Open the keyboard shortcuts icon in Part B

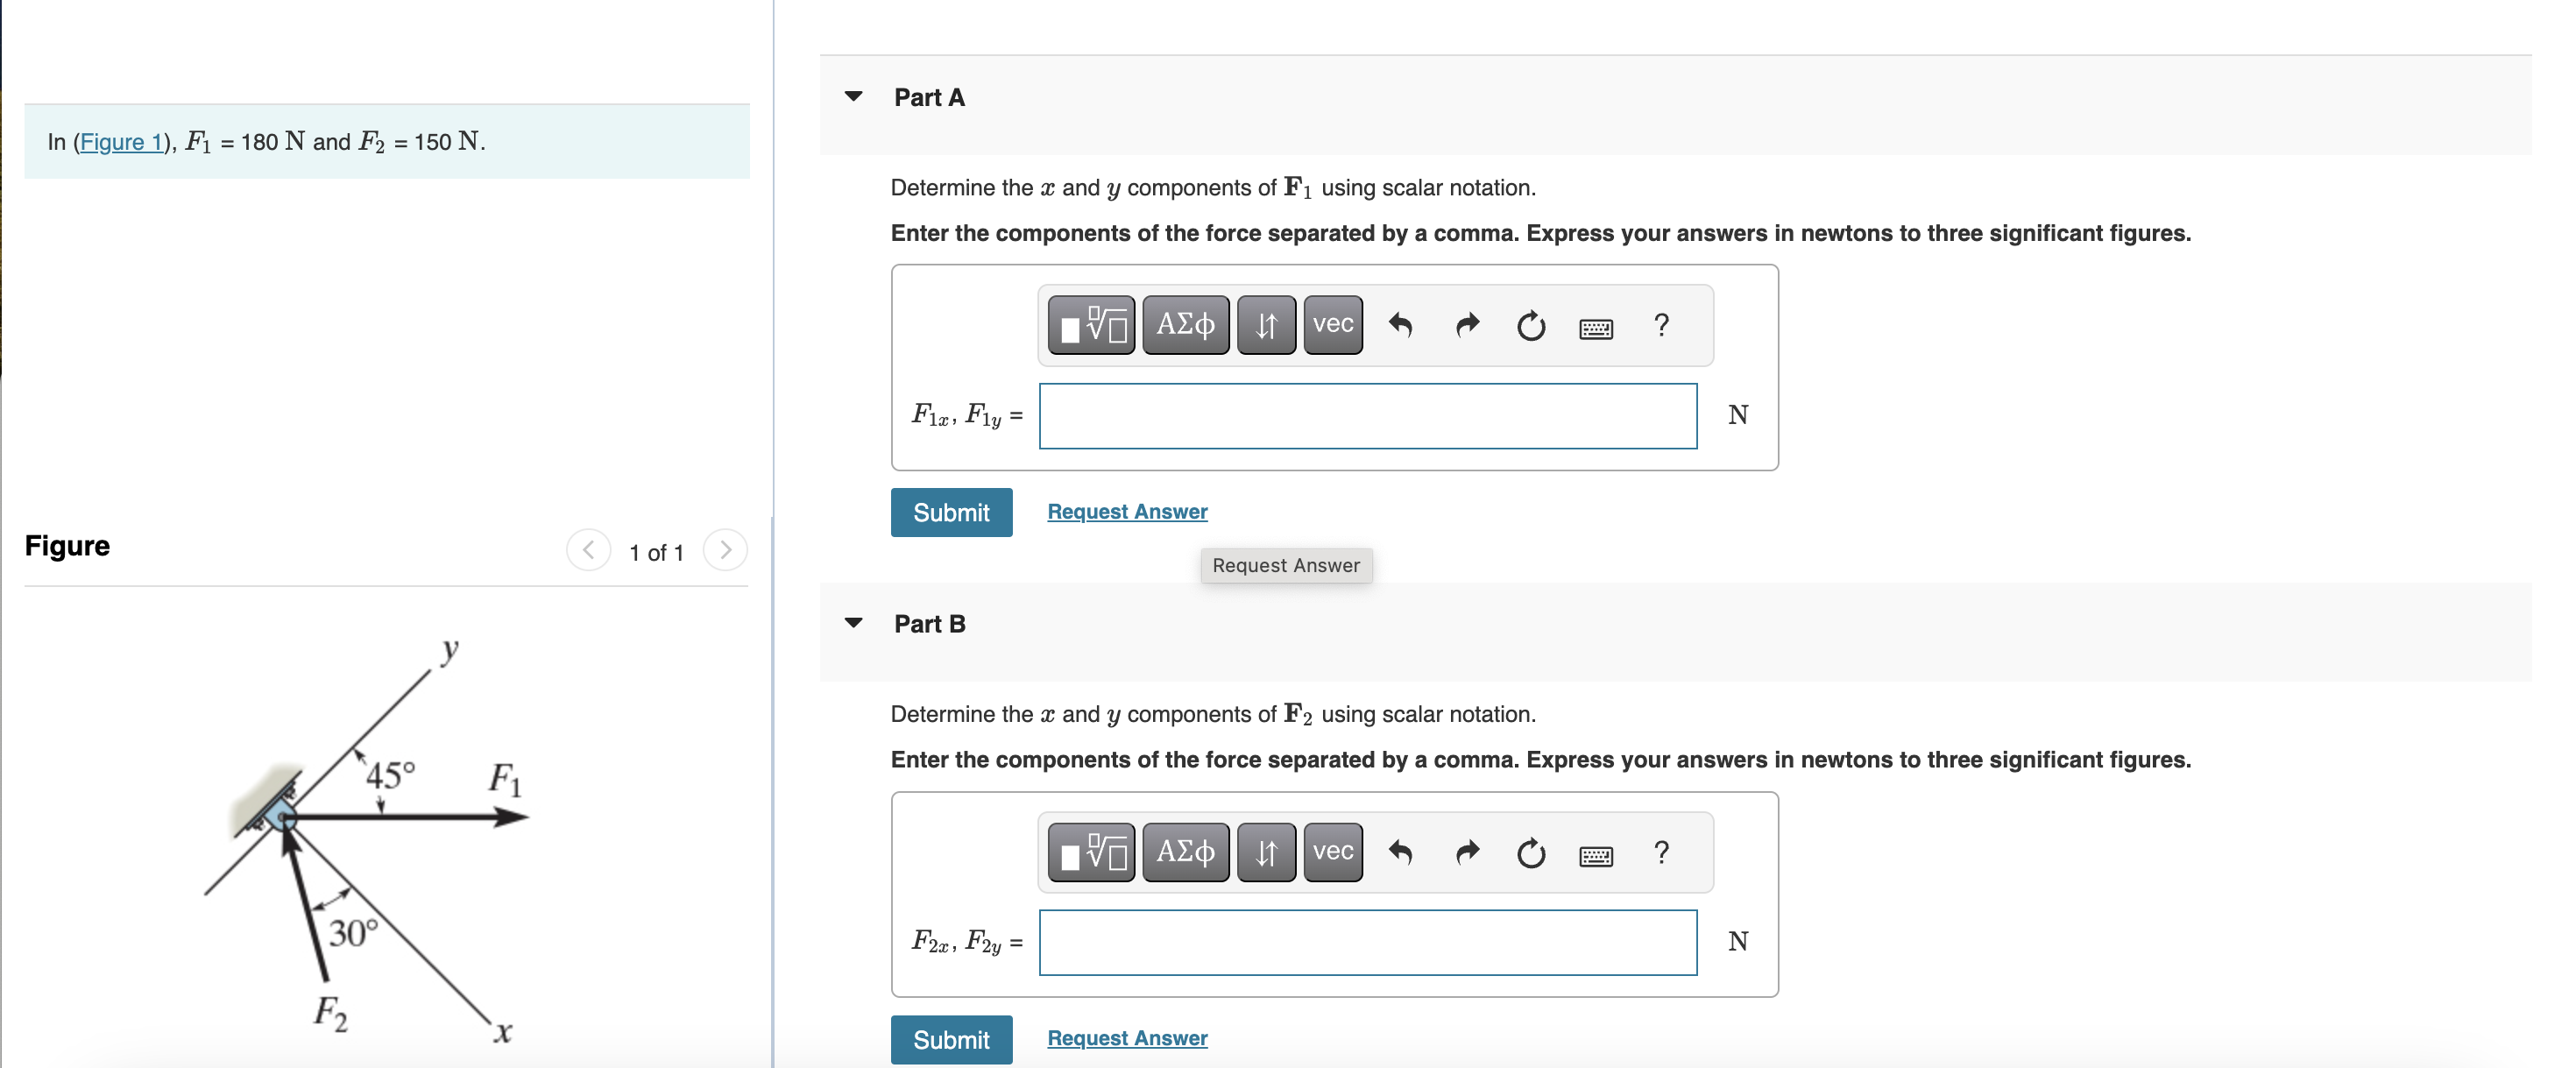tap(1597, 855)
